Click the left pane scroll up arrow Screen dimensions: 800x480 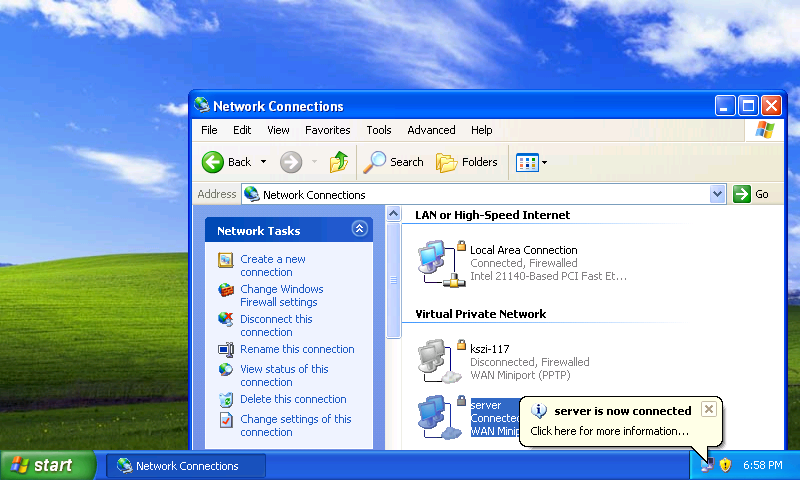click(x=393, y=213)
